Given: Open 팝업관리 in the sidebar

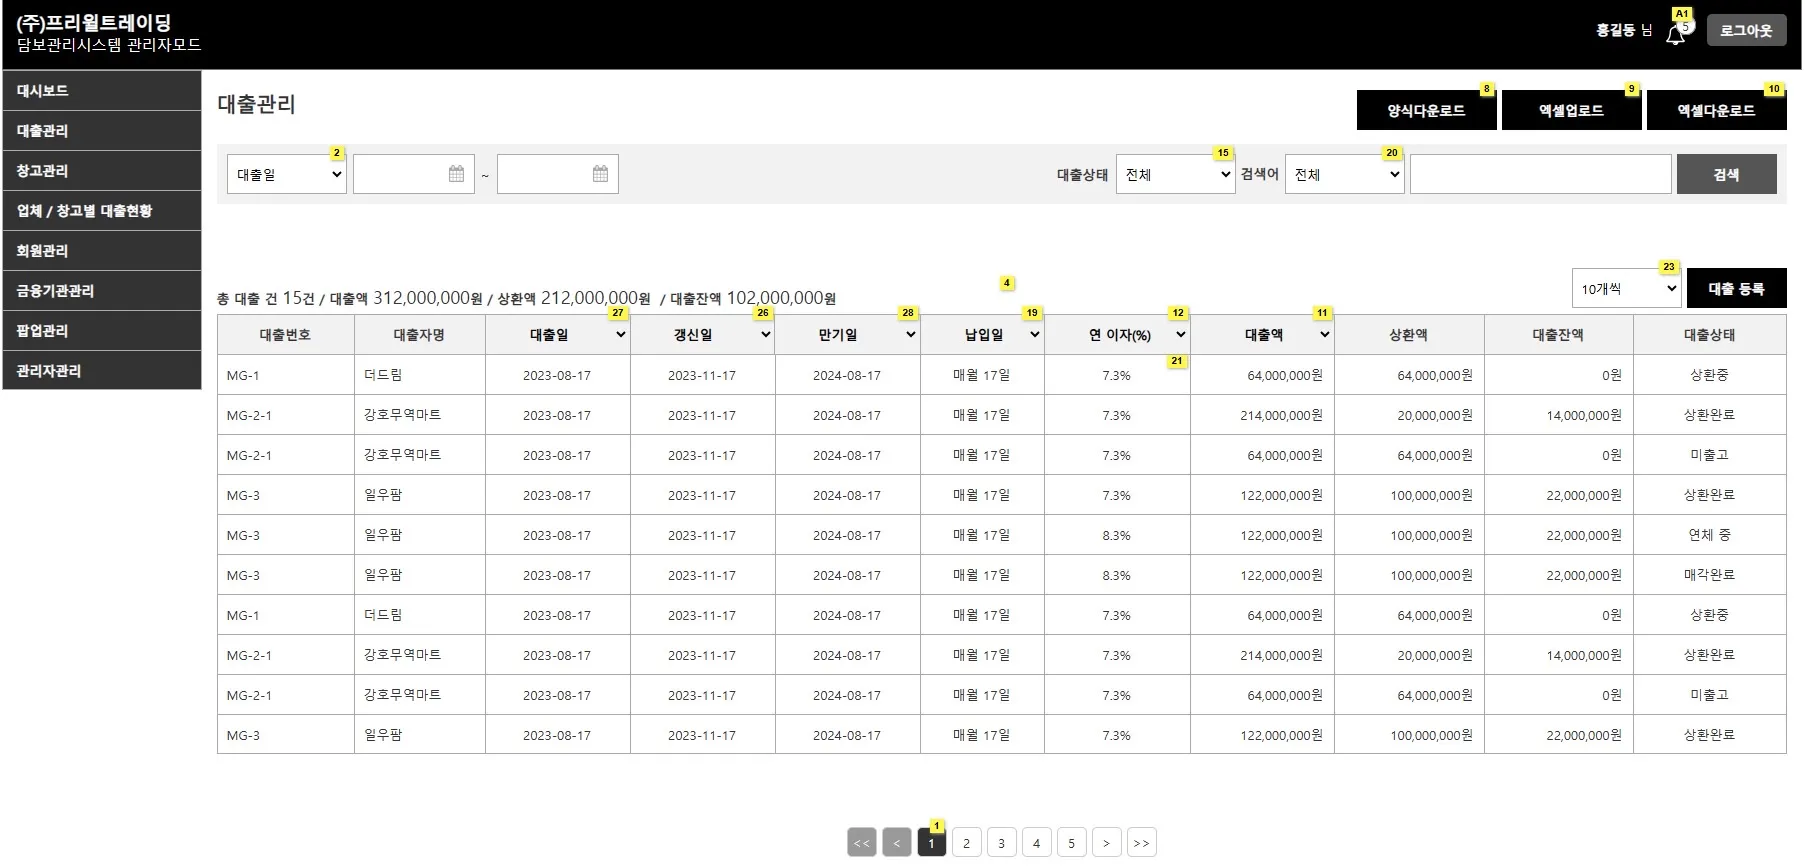Looking at the screenshot, I should (102, 330).
